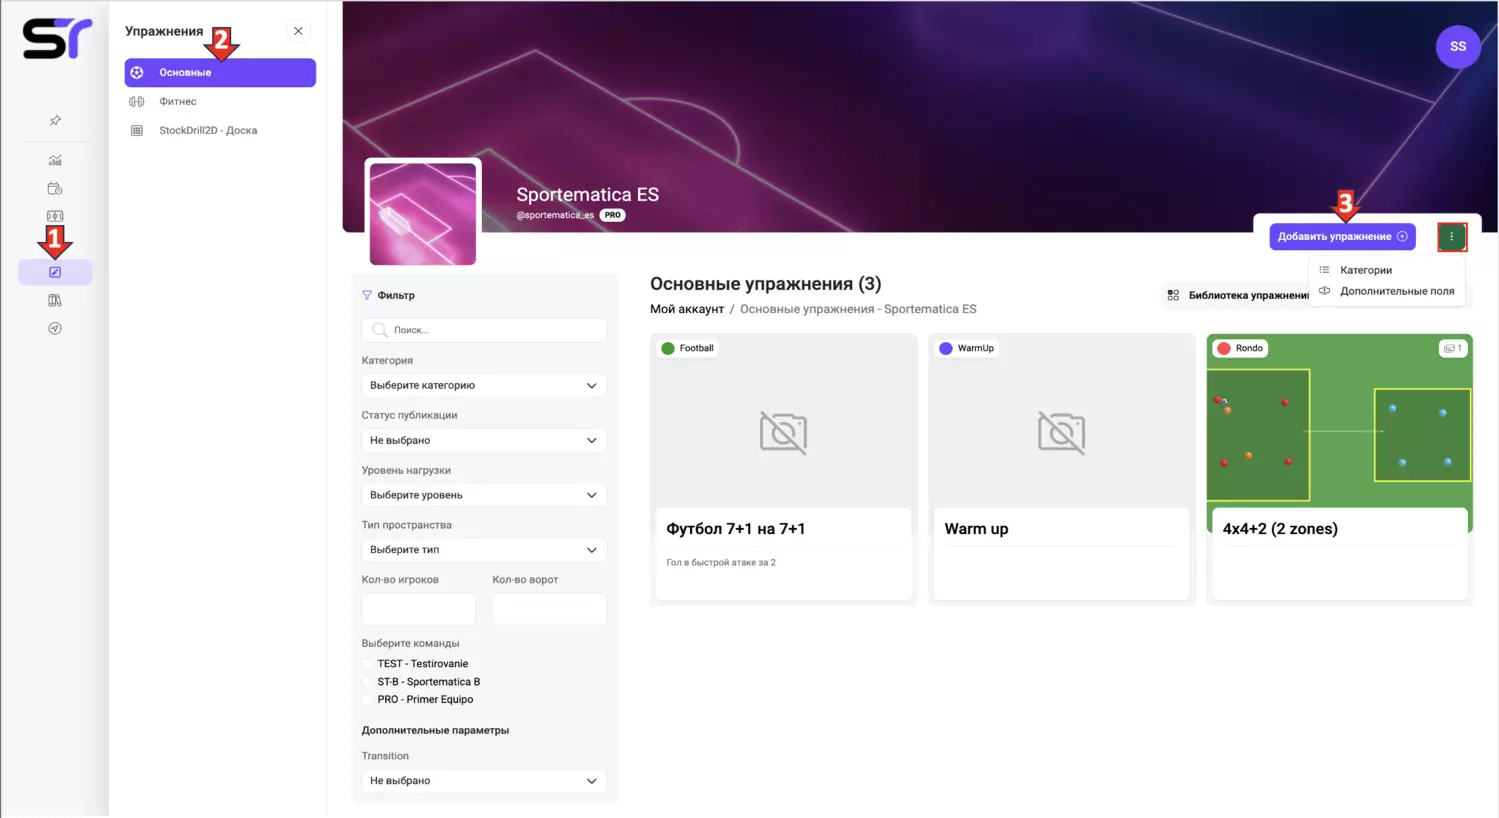Click the red Rondo category tag

[x=1240, y=348]
